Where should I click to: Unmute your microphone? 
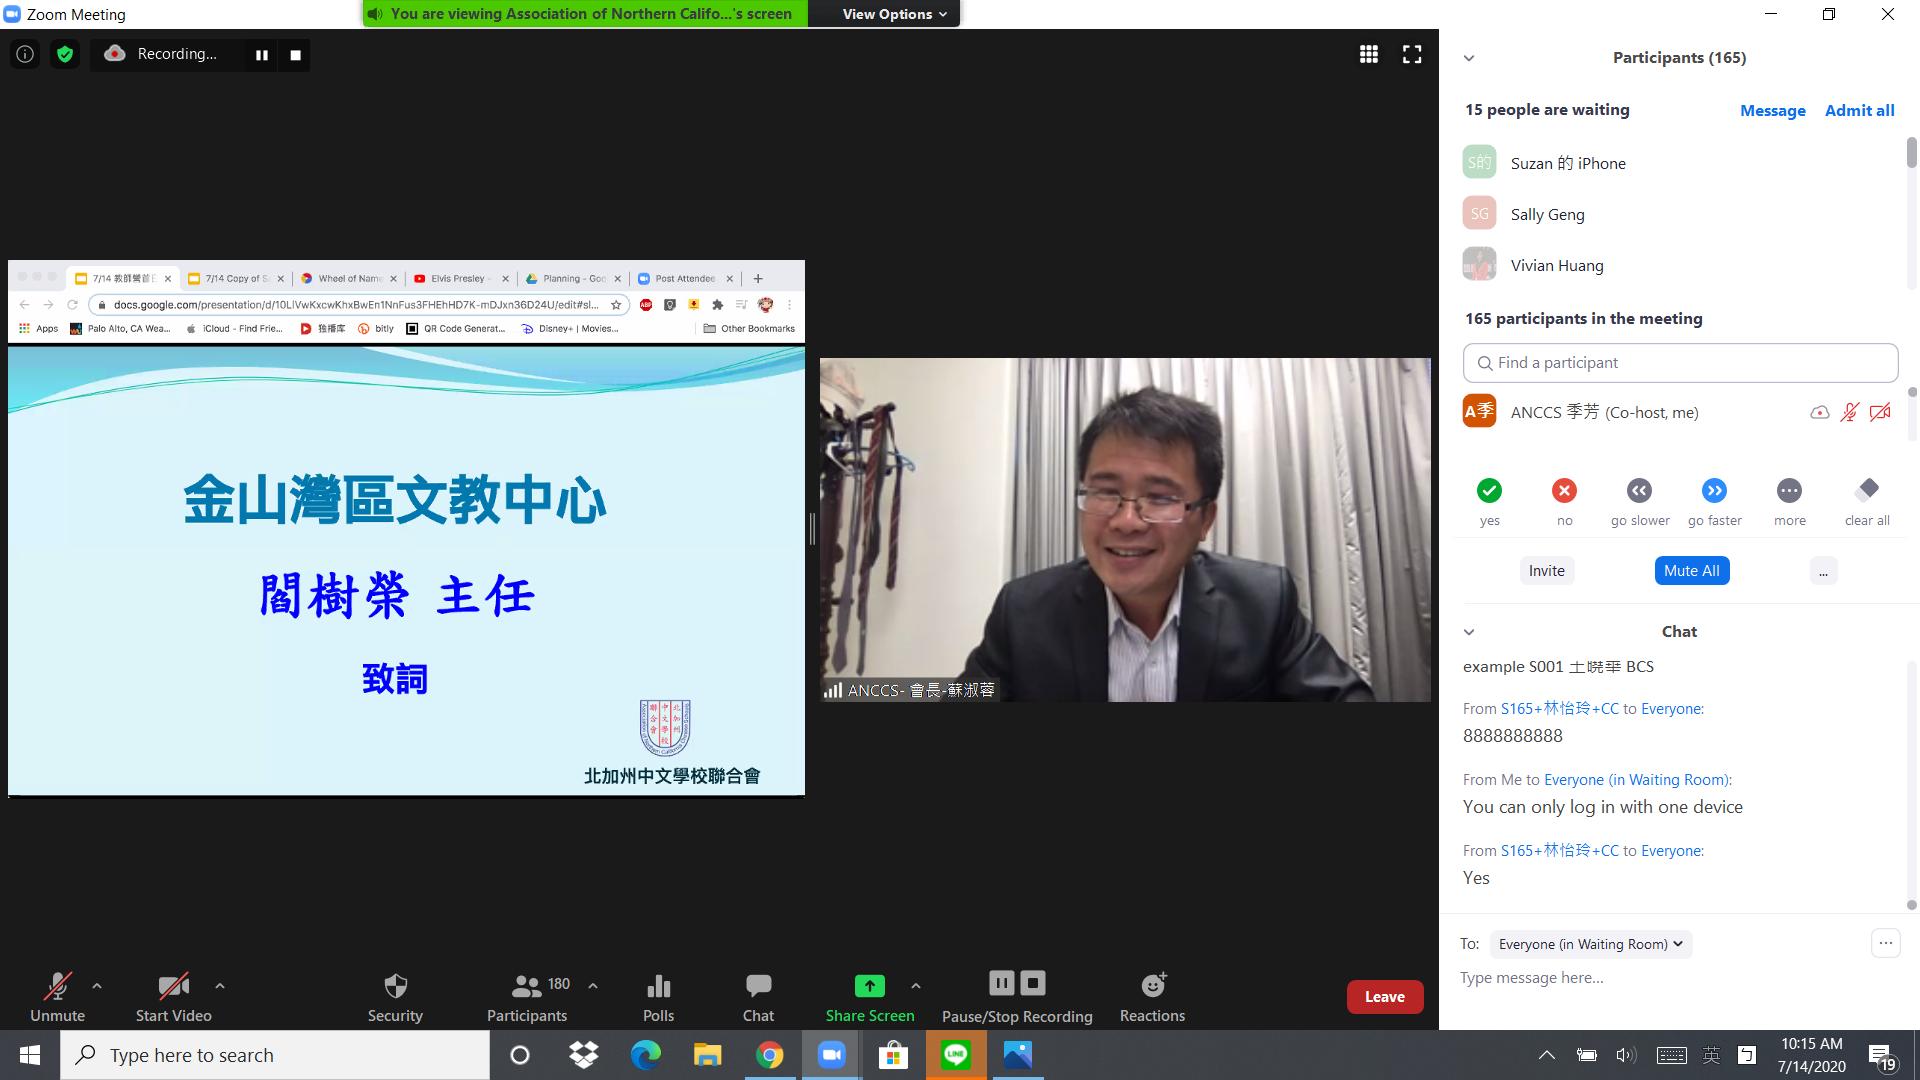click(57, 995)
